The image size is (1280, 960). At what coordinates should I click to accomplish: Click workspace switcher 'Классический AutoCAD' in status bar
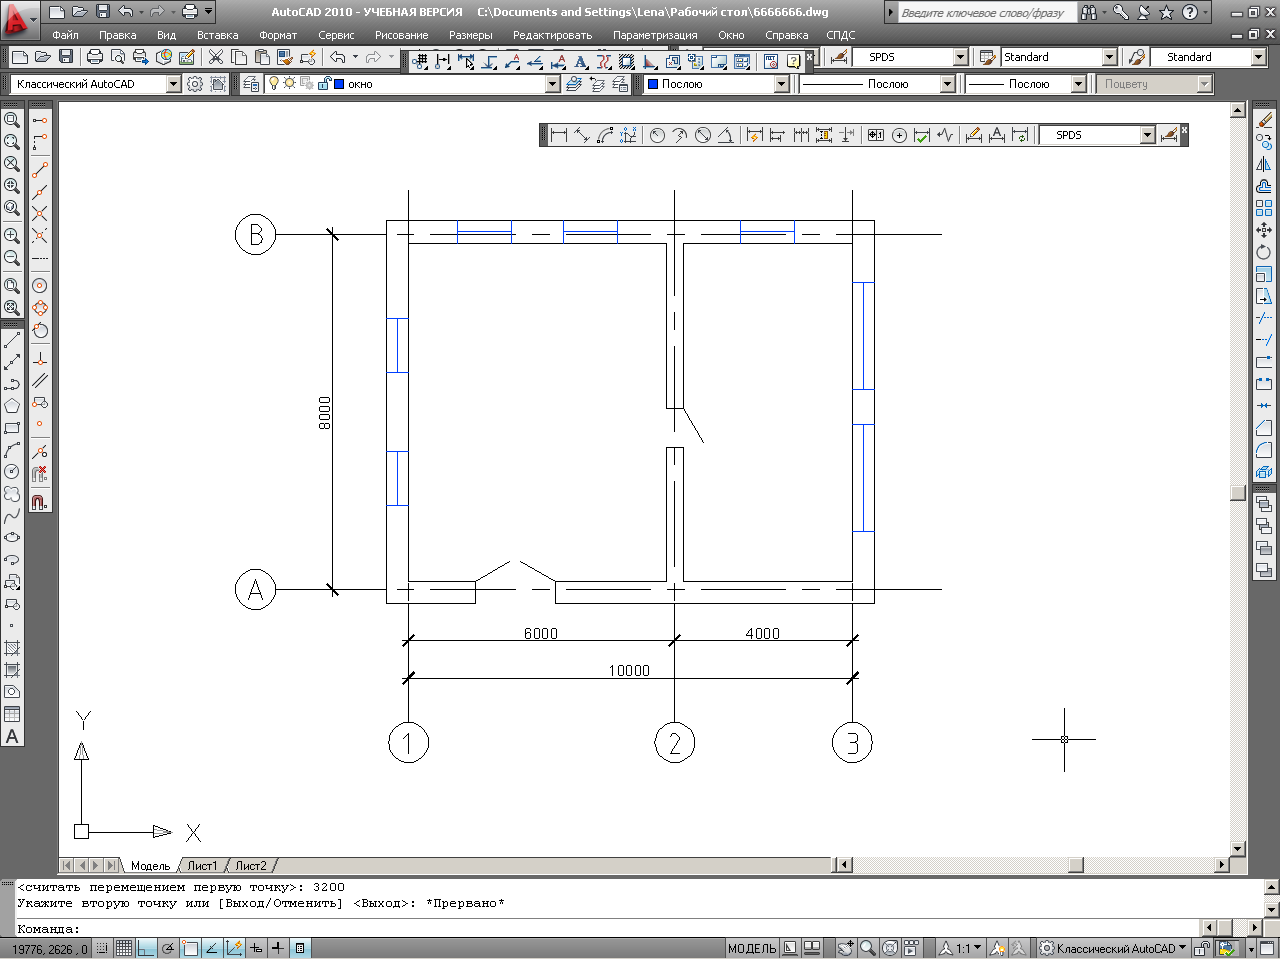coord(1113,948)
